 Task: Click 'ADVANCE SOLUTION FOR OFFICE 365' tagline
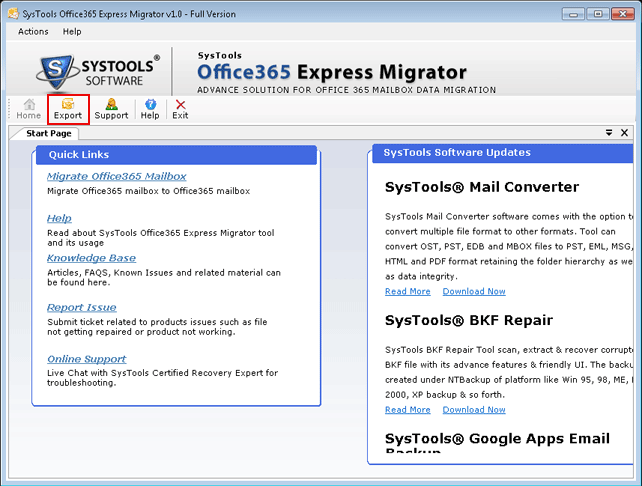(x=346, y=90)
